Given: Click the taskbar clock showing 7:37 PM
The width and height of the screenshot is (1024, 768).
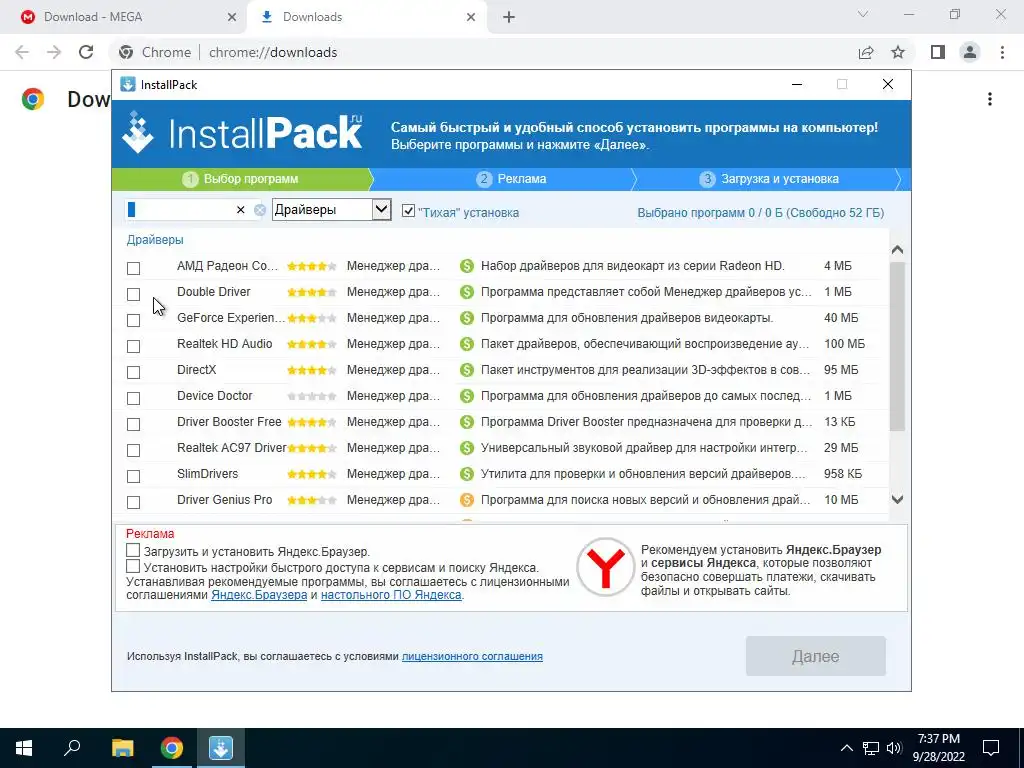Looking at the screenshot, I should [938, 748].
